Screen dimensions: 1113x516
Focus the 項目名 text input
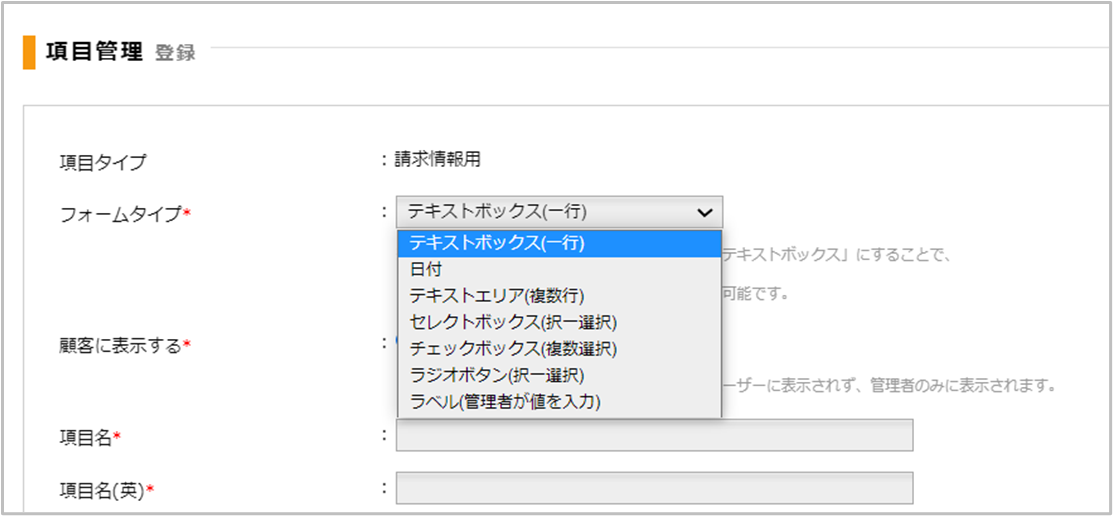654,435
